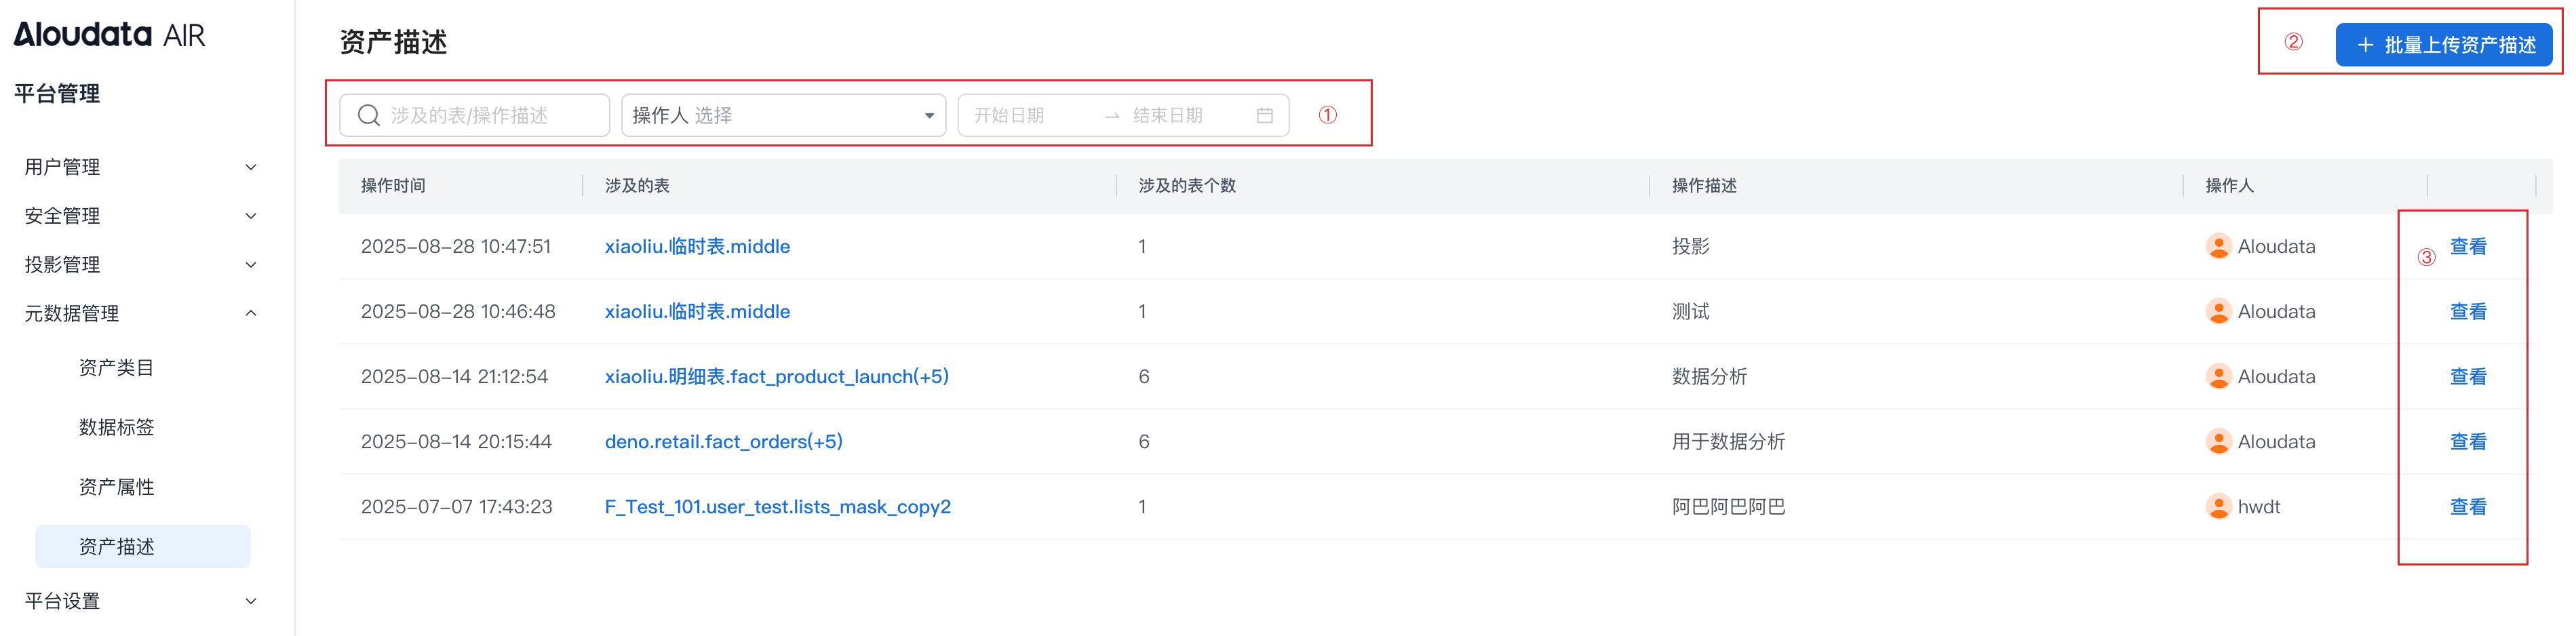
Task: Select the 资产属性 menu item
Action: coord(116,487)
